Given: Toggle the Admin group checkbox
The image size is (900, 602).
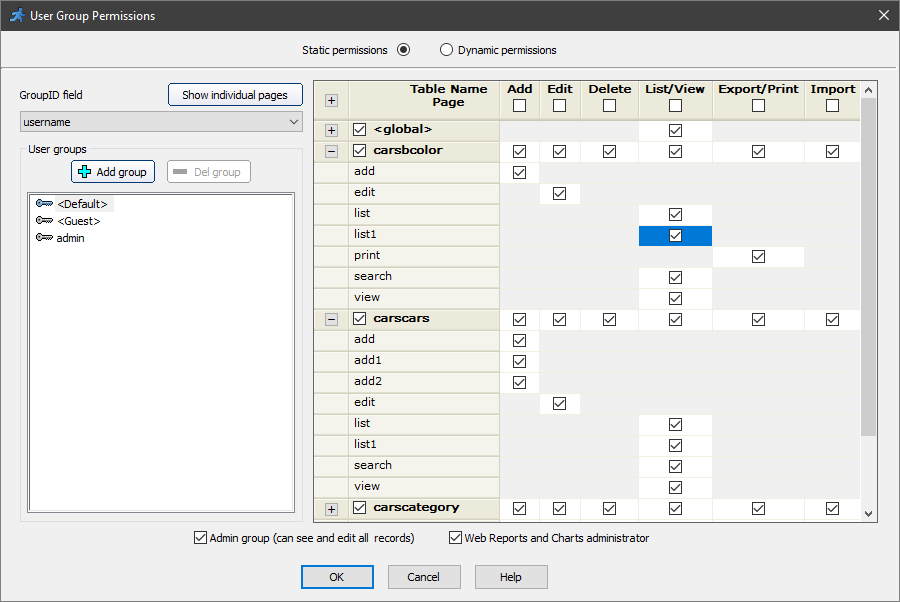Looking at the screenshot, I should coord(200,538).
